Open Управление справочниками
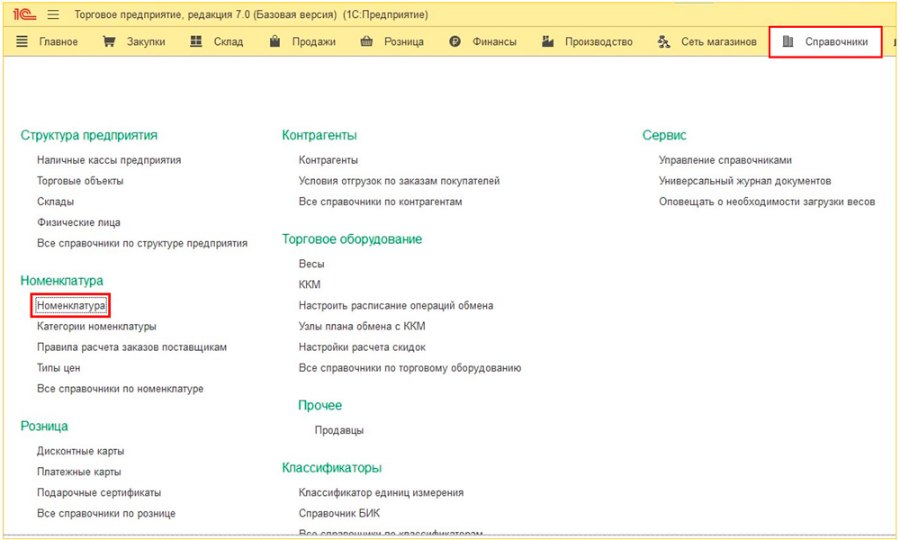The image size is (900, 540). click(x=725, y=160)
